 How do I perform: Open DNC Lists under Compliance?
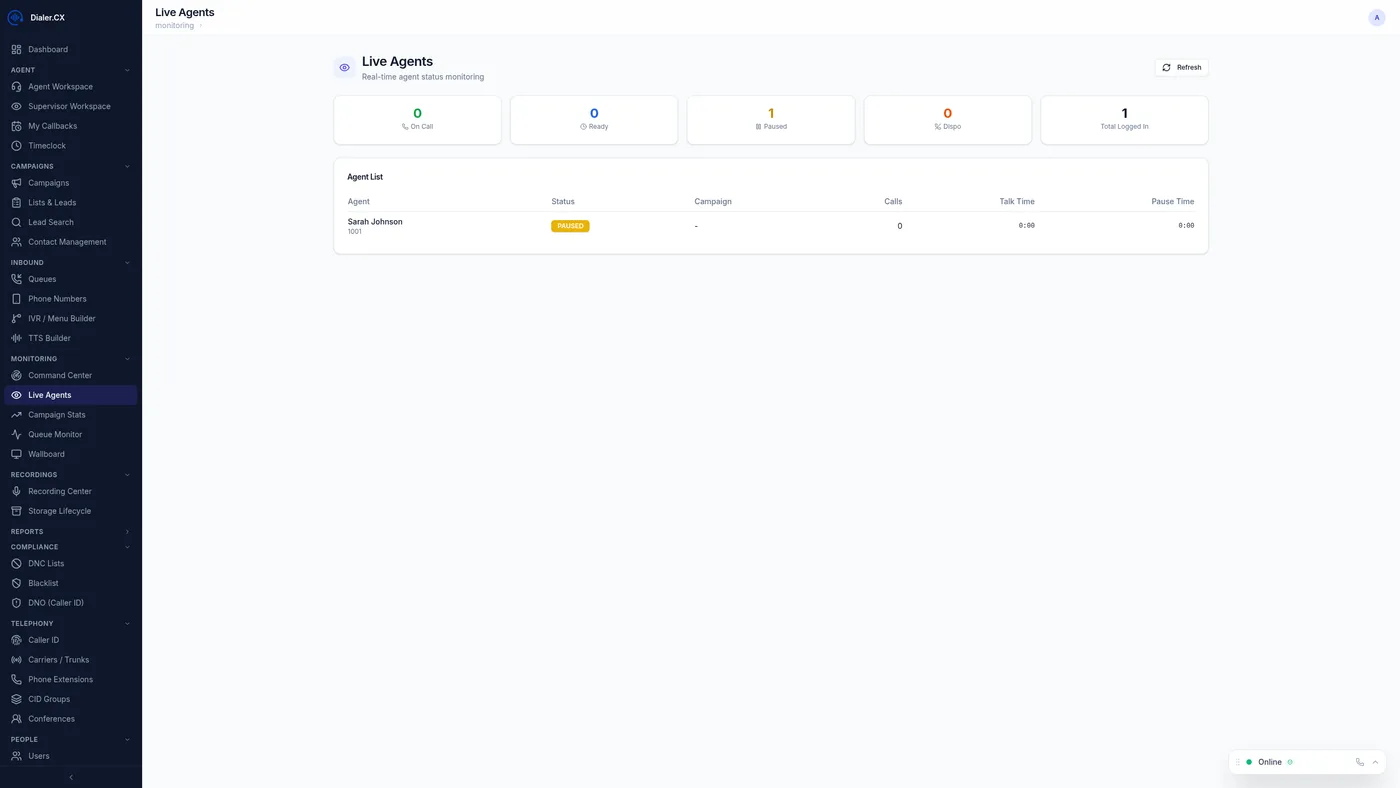[44, 563]
